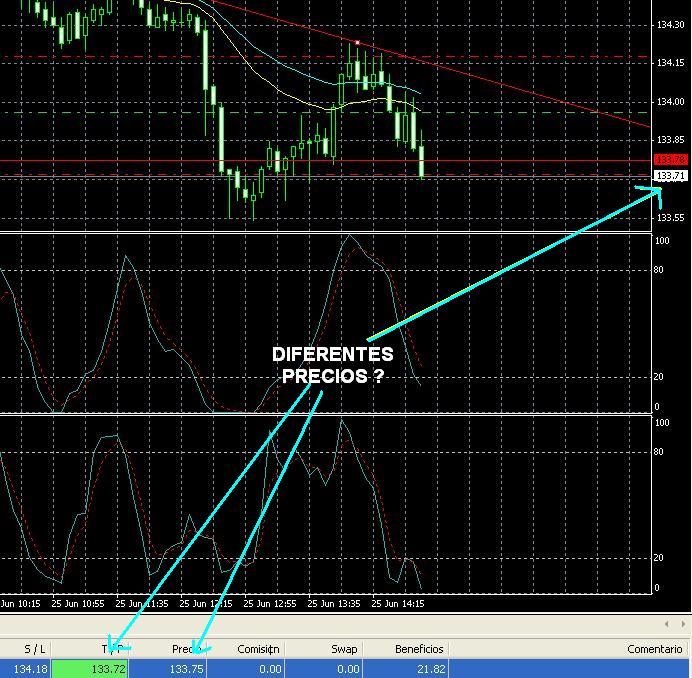Screen dimensions: 692x678
Task: Click the 134.00 level on price scale
Action: 671,101
